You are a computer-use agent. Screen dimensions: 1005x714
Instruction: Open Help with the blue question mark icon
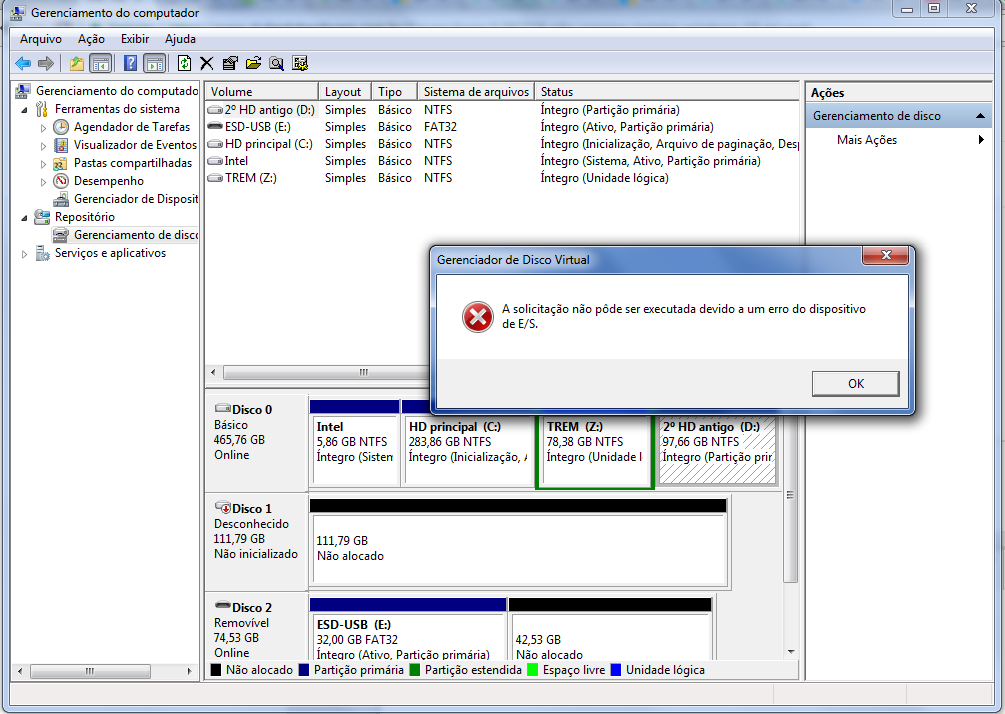(130, 63)
